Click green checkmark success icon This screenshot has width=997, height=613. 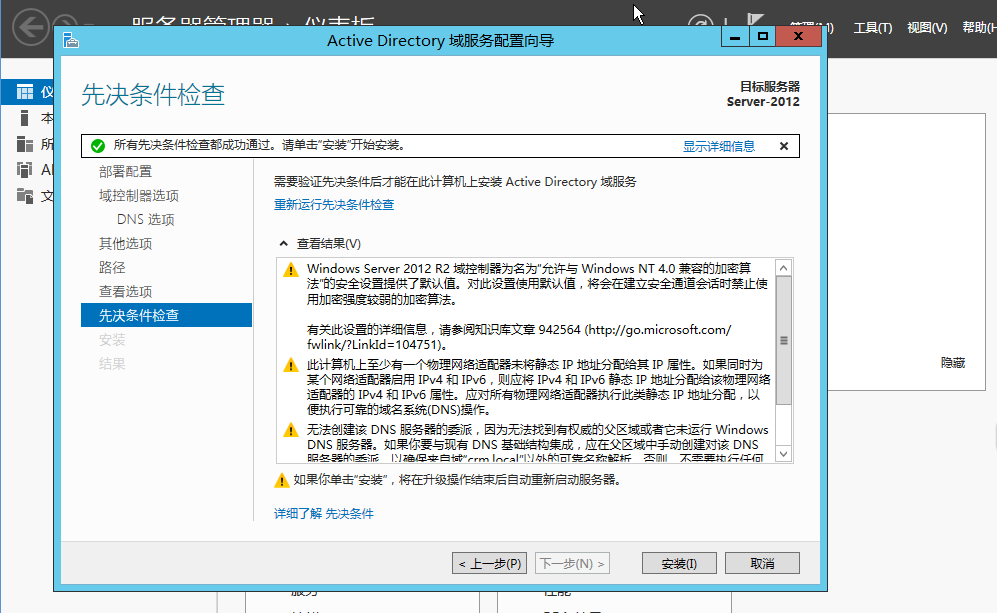pos(98,146)
